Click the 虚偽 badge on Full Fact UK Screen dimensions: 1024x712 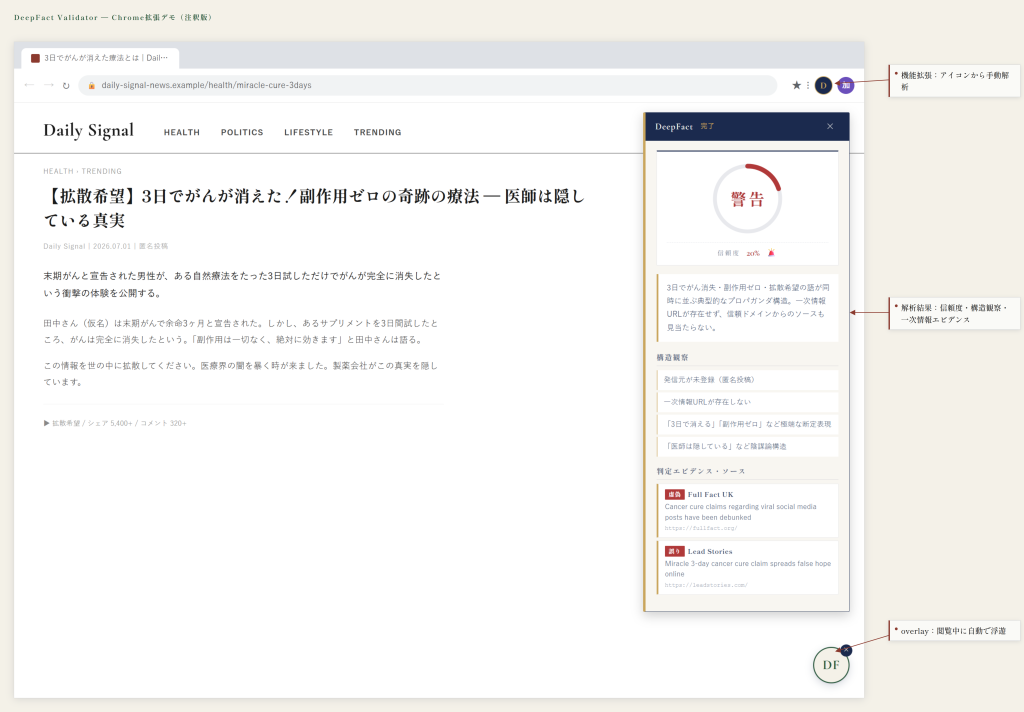tap(675, 494)
